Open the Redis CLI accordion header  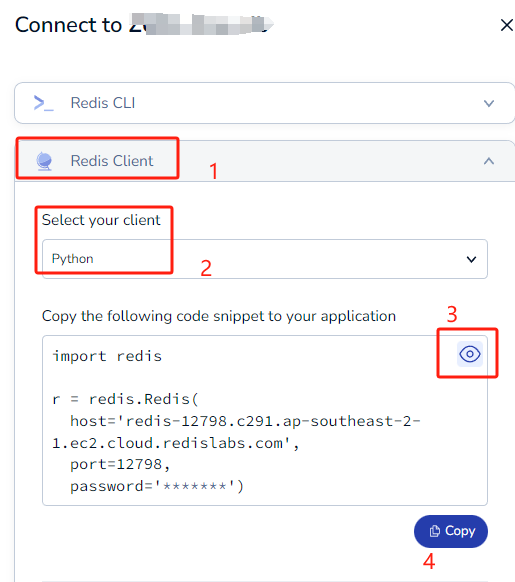pos(265,103)
